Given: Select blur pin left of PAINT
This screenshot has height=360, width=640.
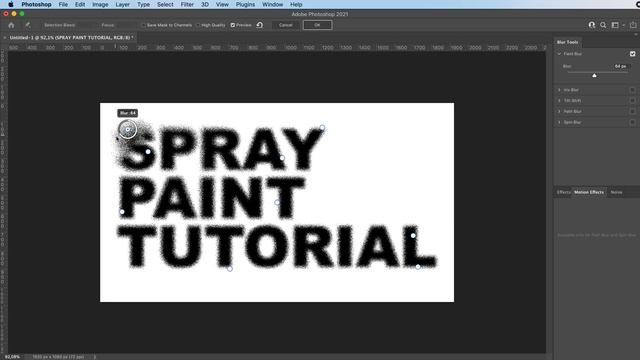Looking at the screenshot, I should pos(122,211).
